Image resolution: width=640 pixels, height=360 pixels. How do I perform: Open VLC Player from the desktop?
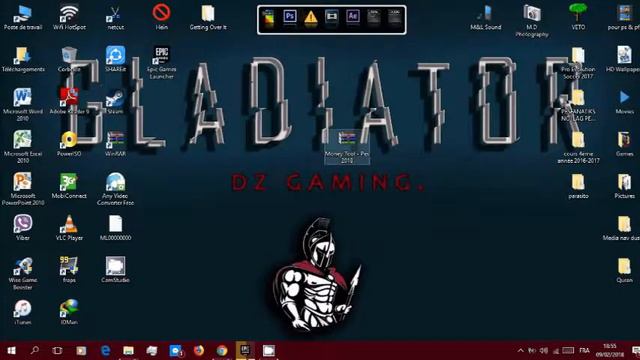pos(69,228)
